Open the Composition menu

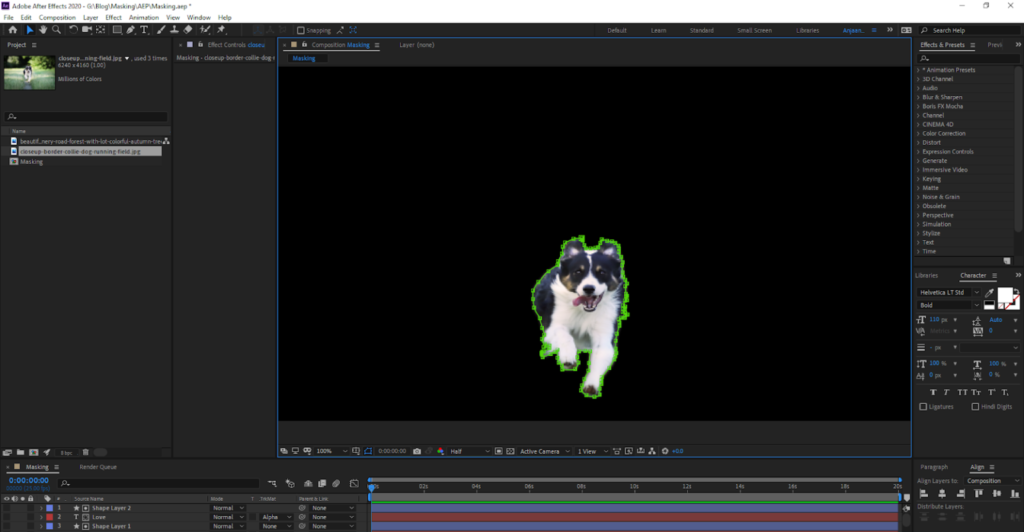(x=57, y=17)
